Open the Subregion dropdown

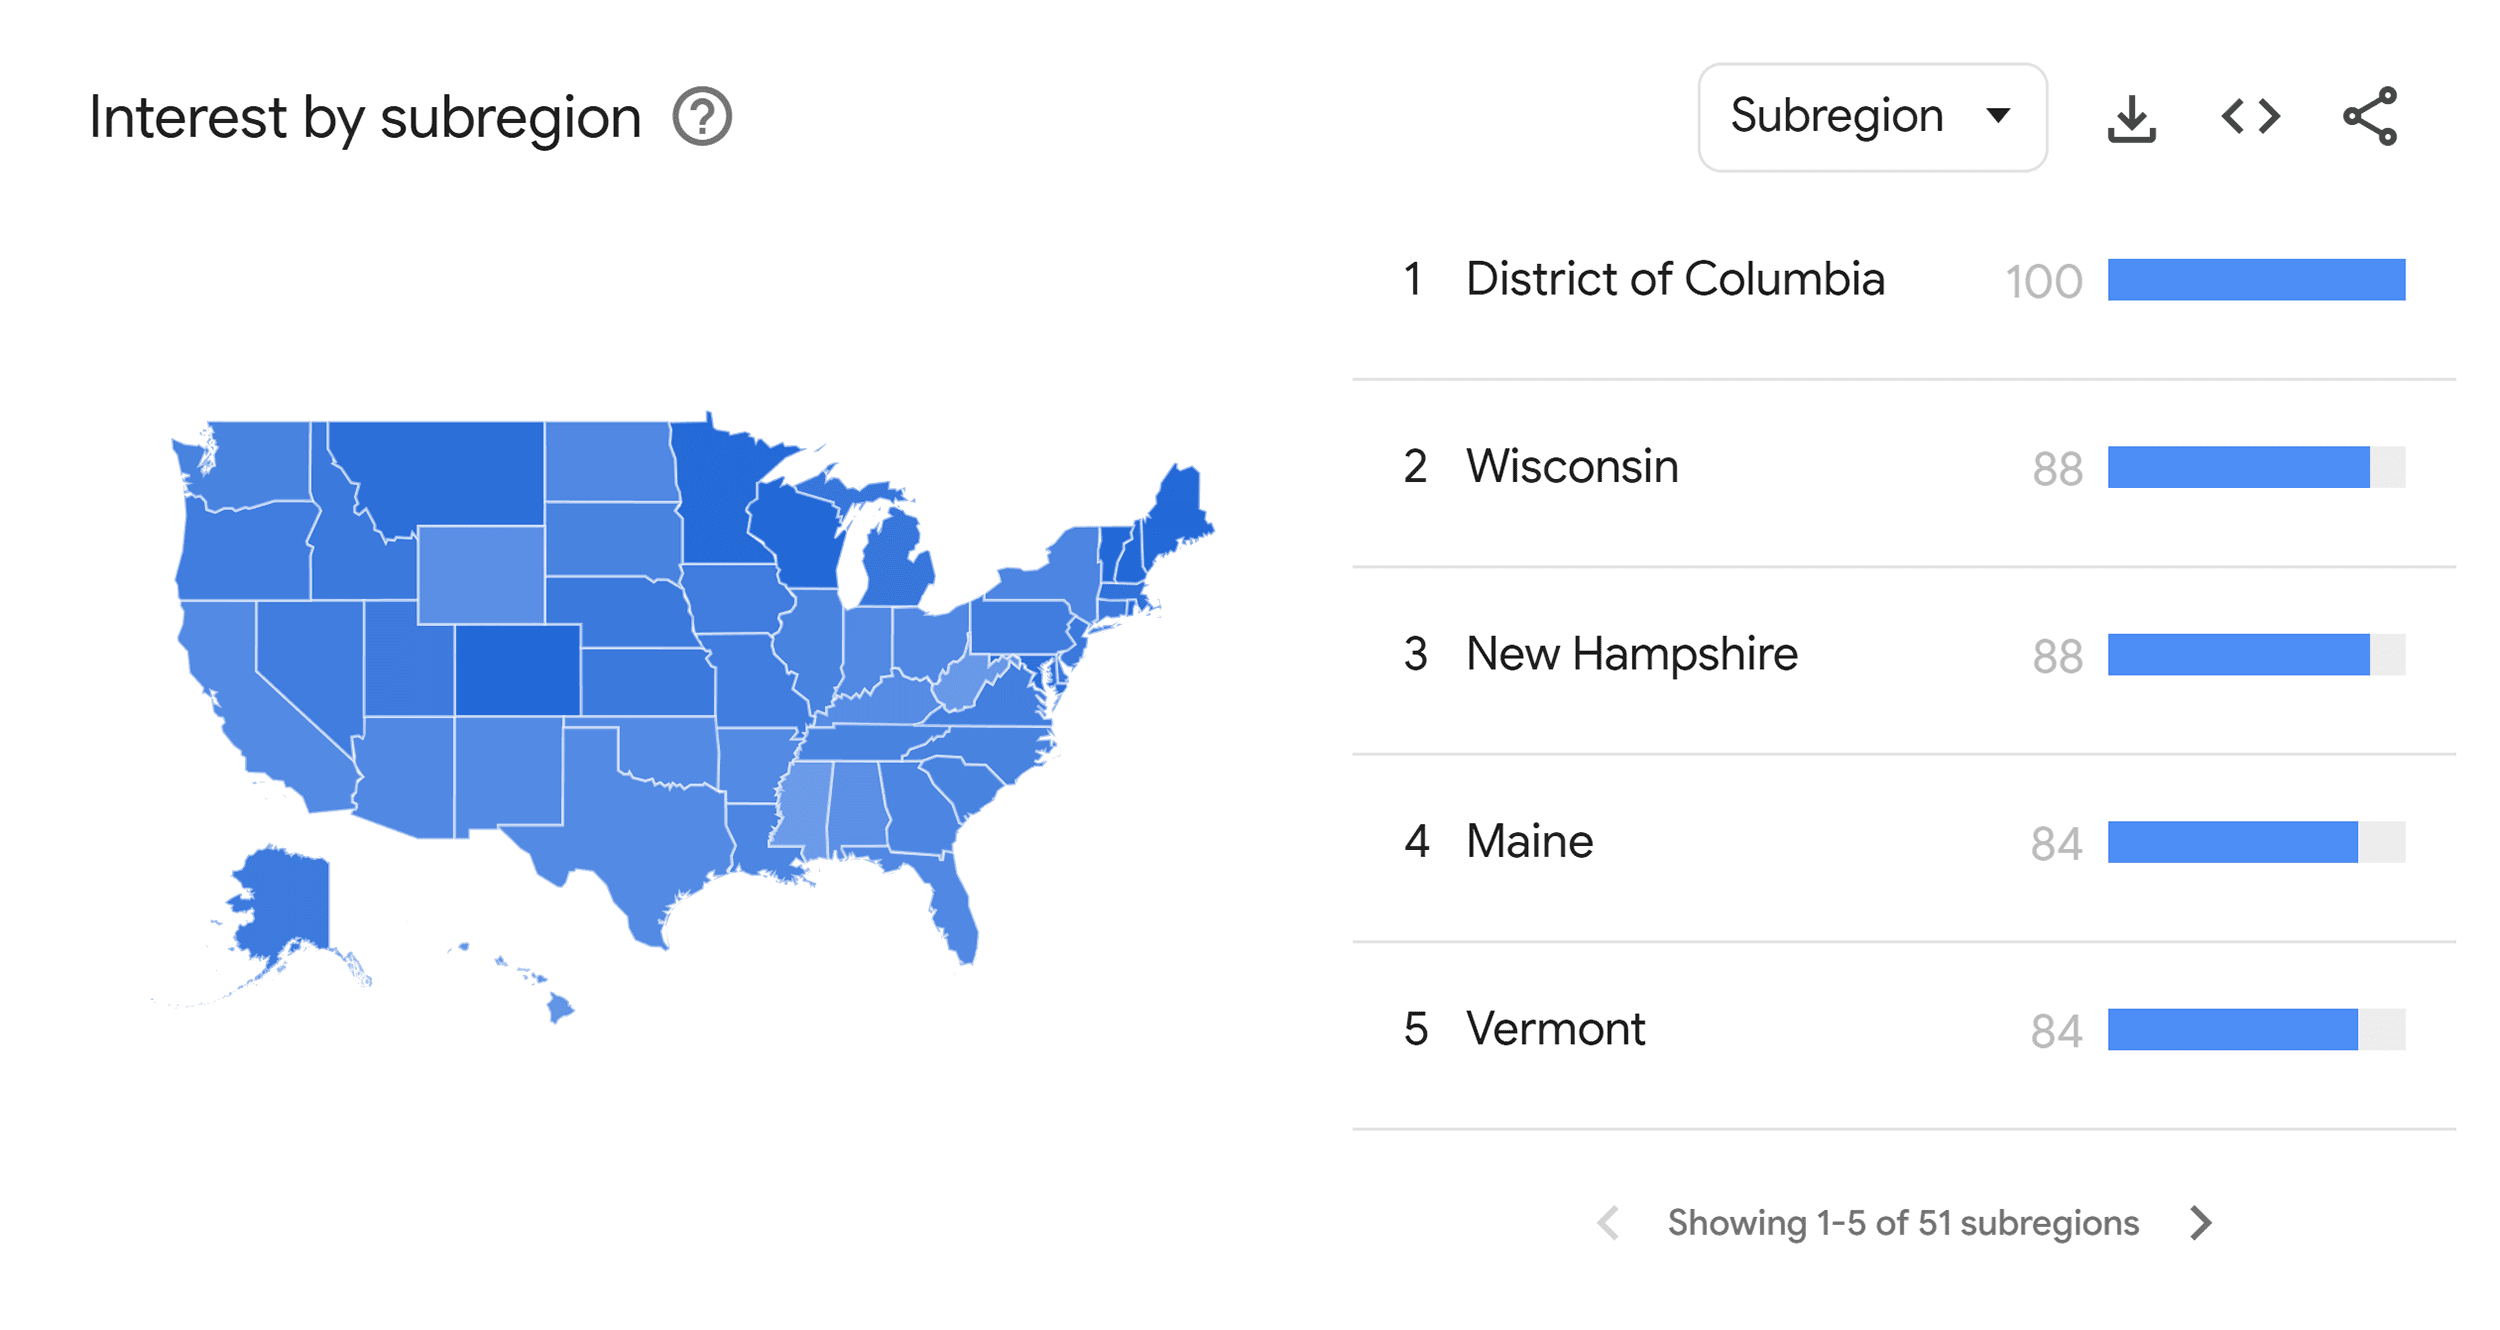1872,115
